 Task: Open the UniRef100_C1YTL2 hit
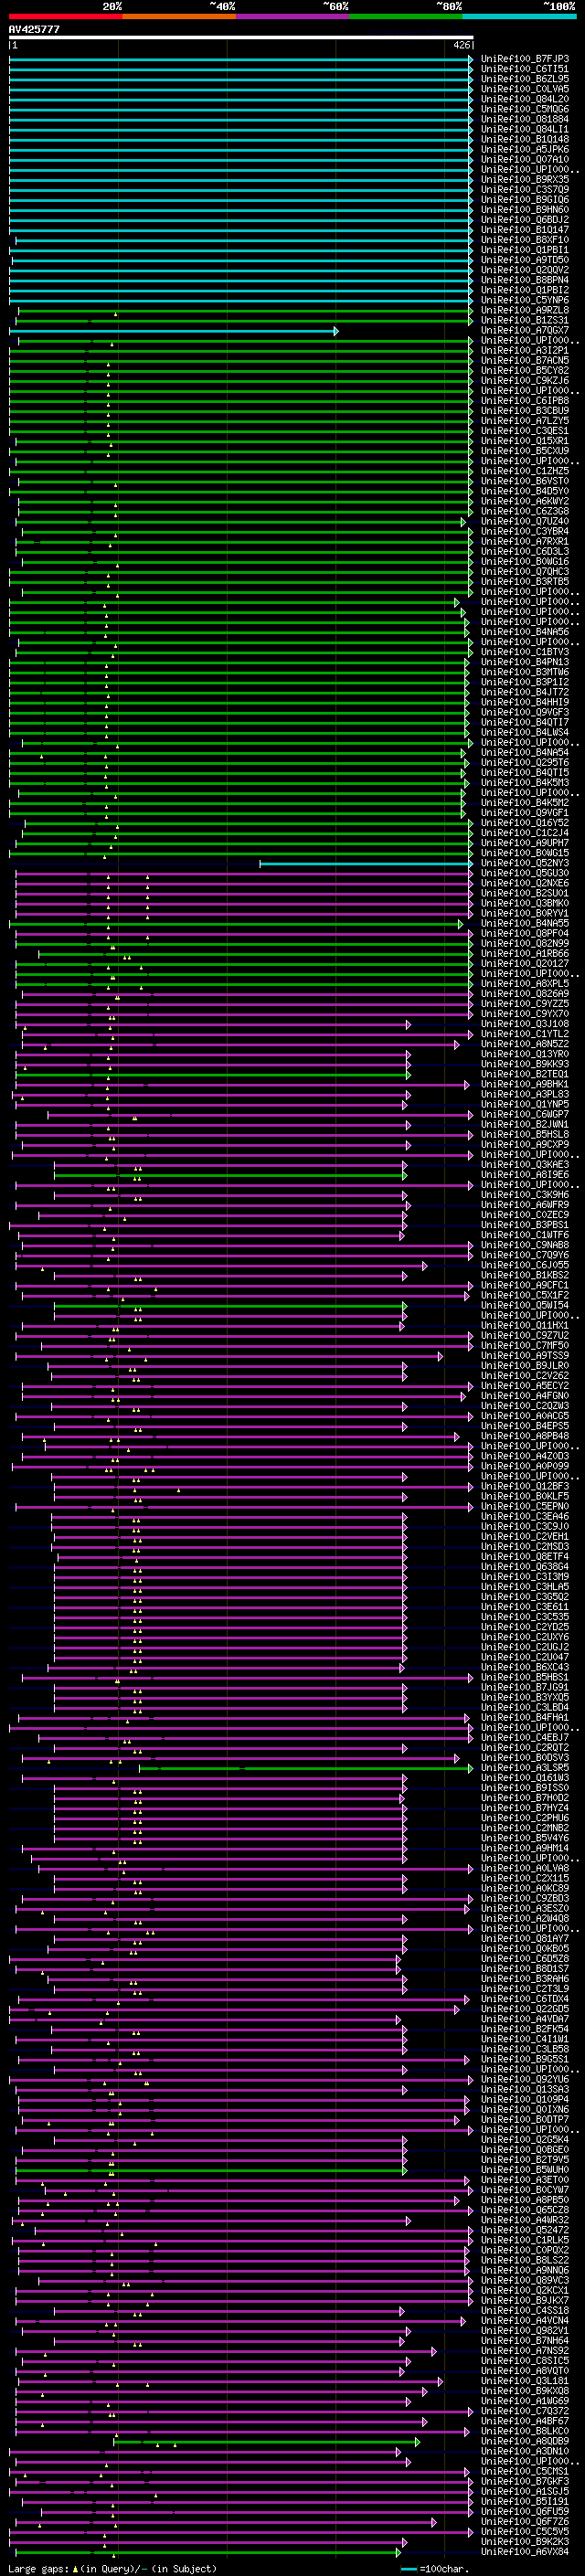coord(525,1034)
